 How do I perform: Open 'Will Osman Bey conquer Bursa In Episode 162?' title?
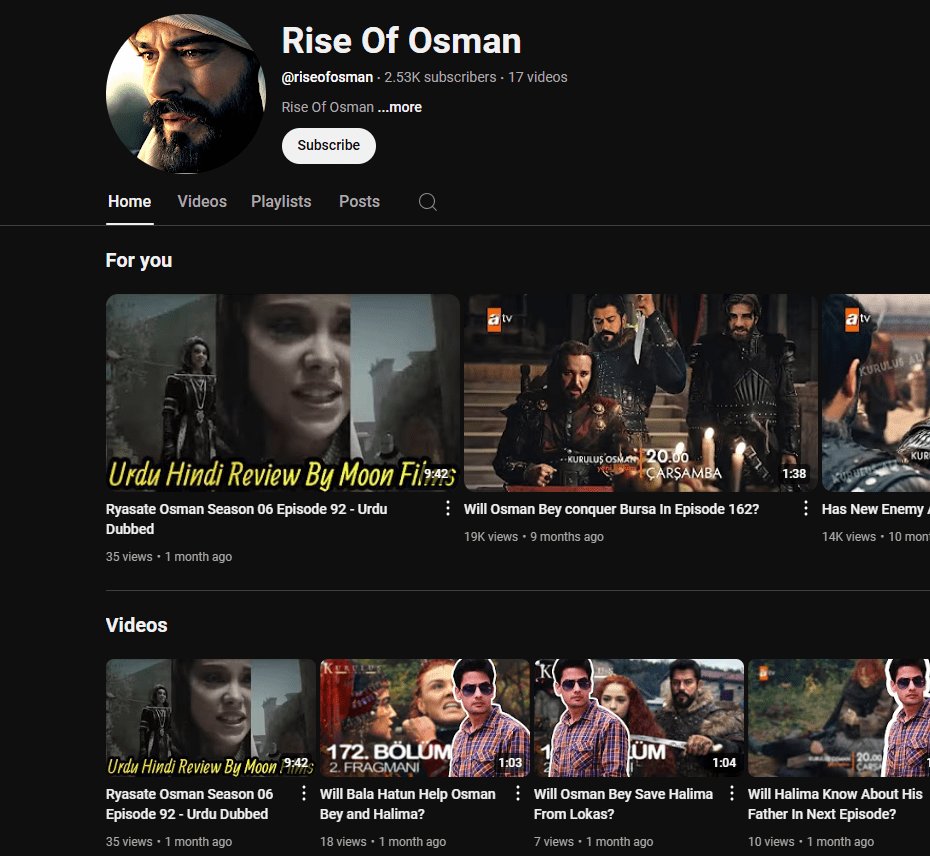point(611,509)
